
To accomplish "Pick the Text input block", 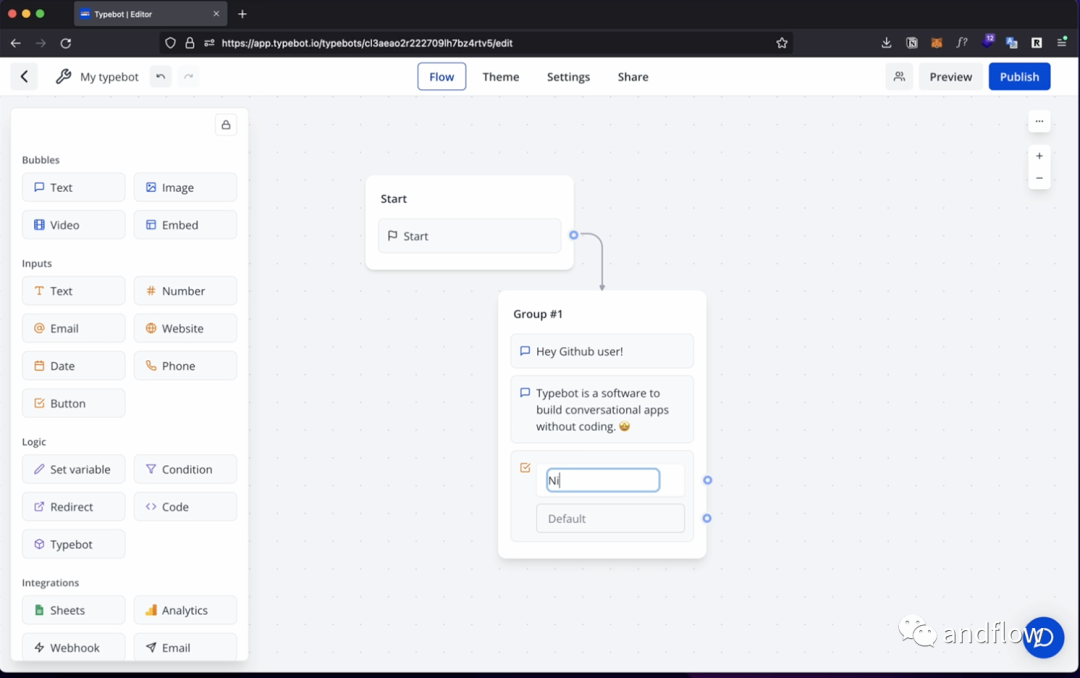I will tap(74, 291).
